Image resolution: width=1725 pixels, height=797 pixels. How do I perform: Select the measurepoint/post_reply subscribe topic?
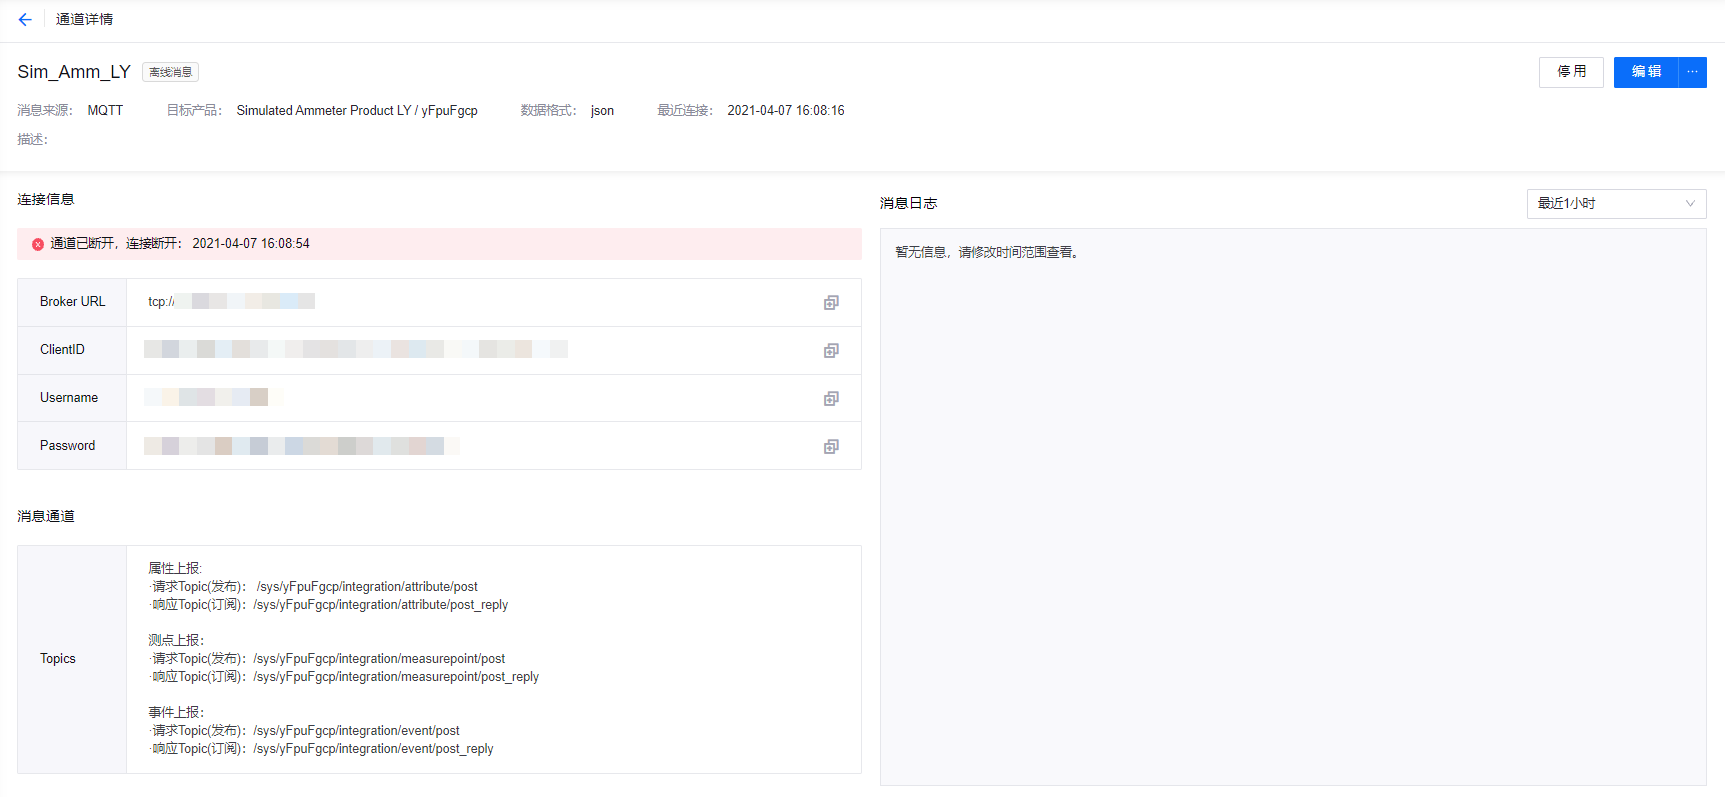pos(396,676)
